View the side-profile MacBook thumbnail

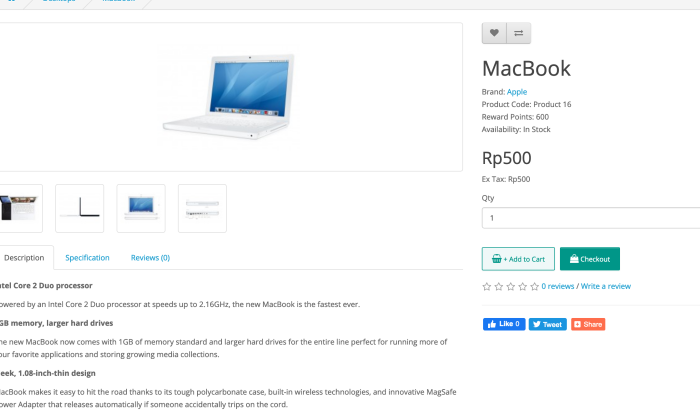79,209
